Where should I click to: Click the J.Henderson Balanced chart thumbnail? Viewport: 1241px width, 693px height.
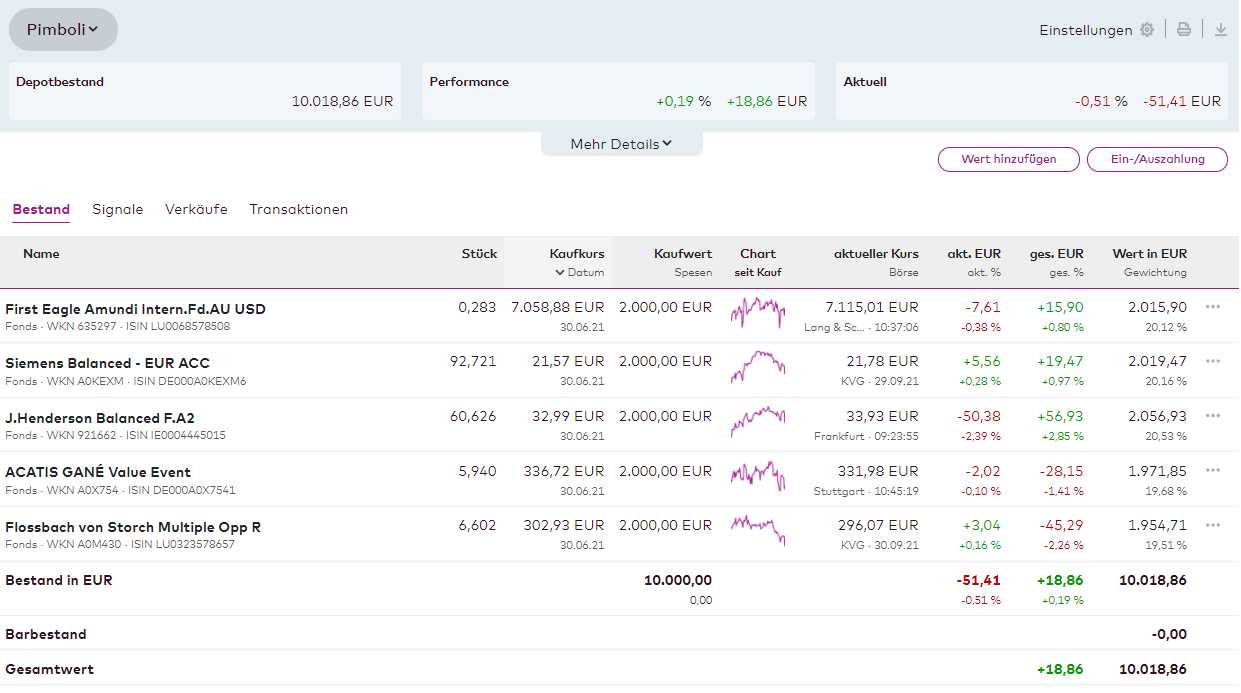point(758,422)
